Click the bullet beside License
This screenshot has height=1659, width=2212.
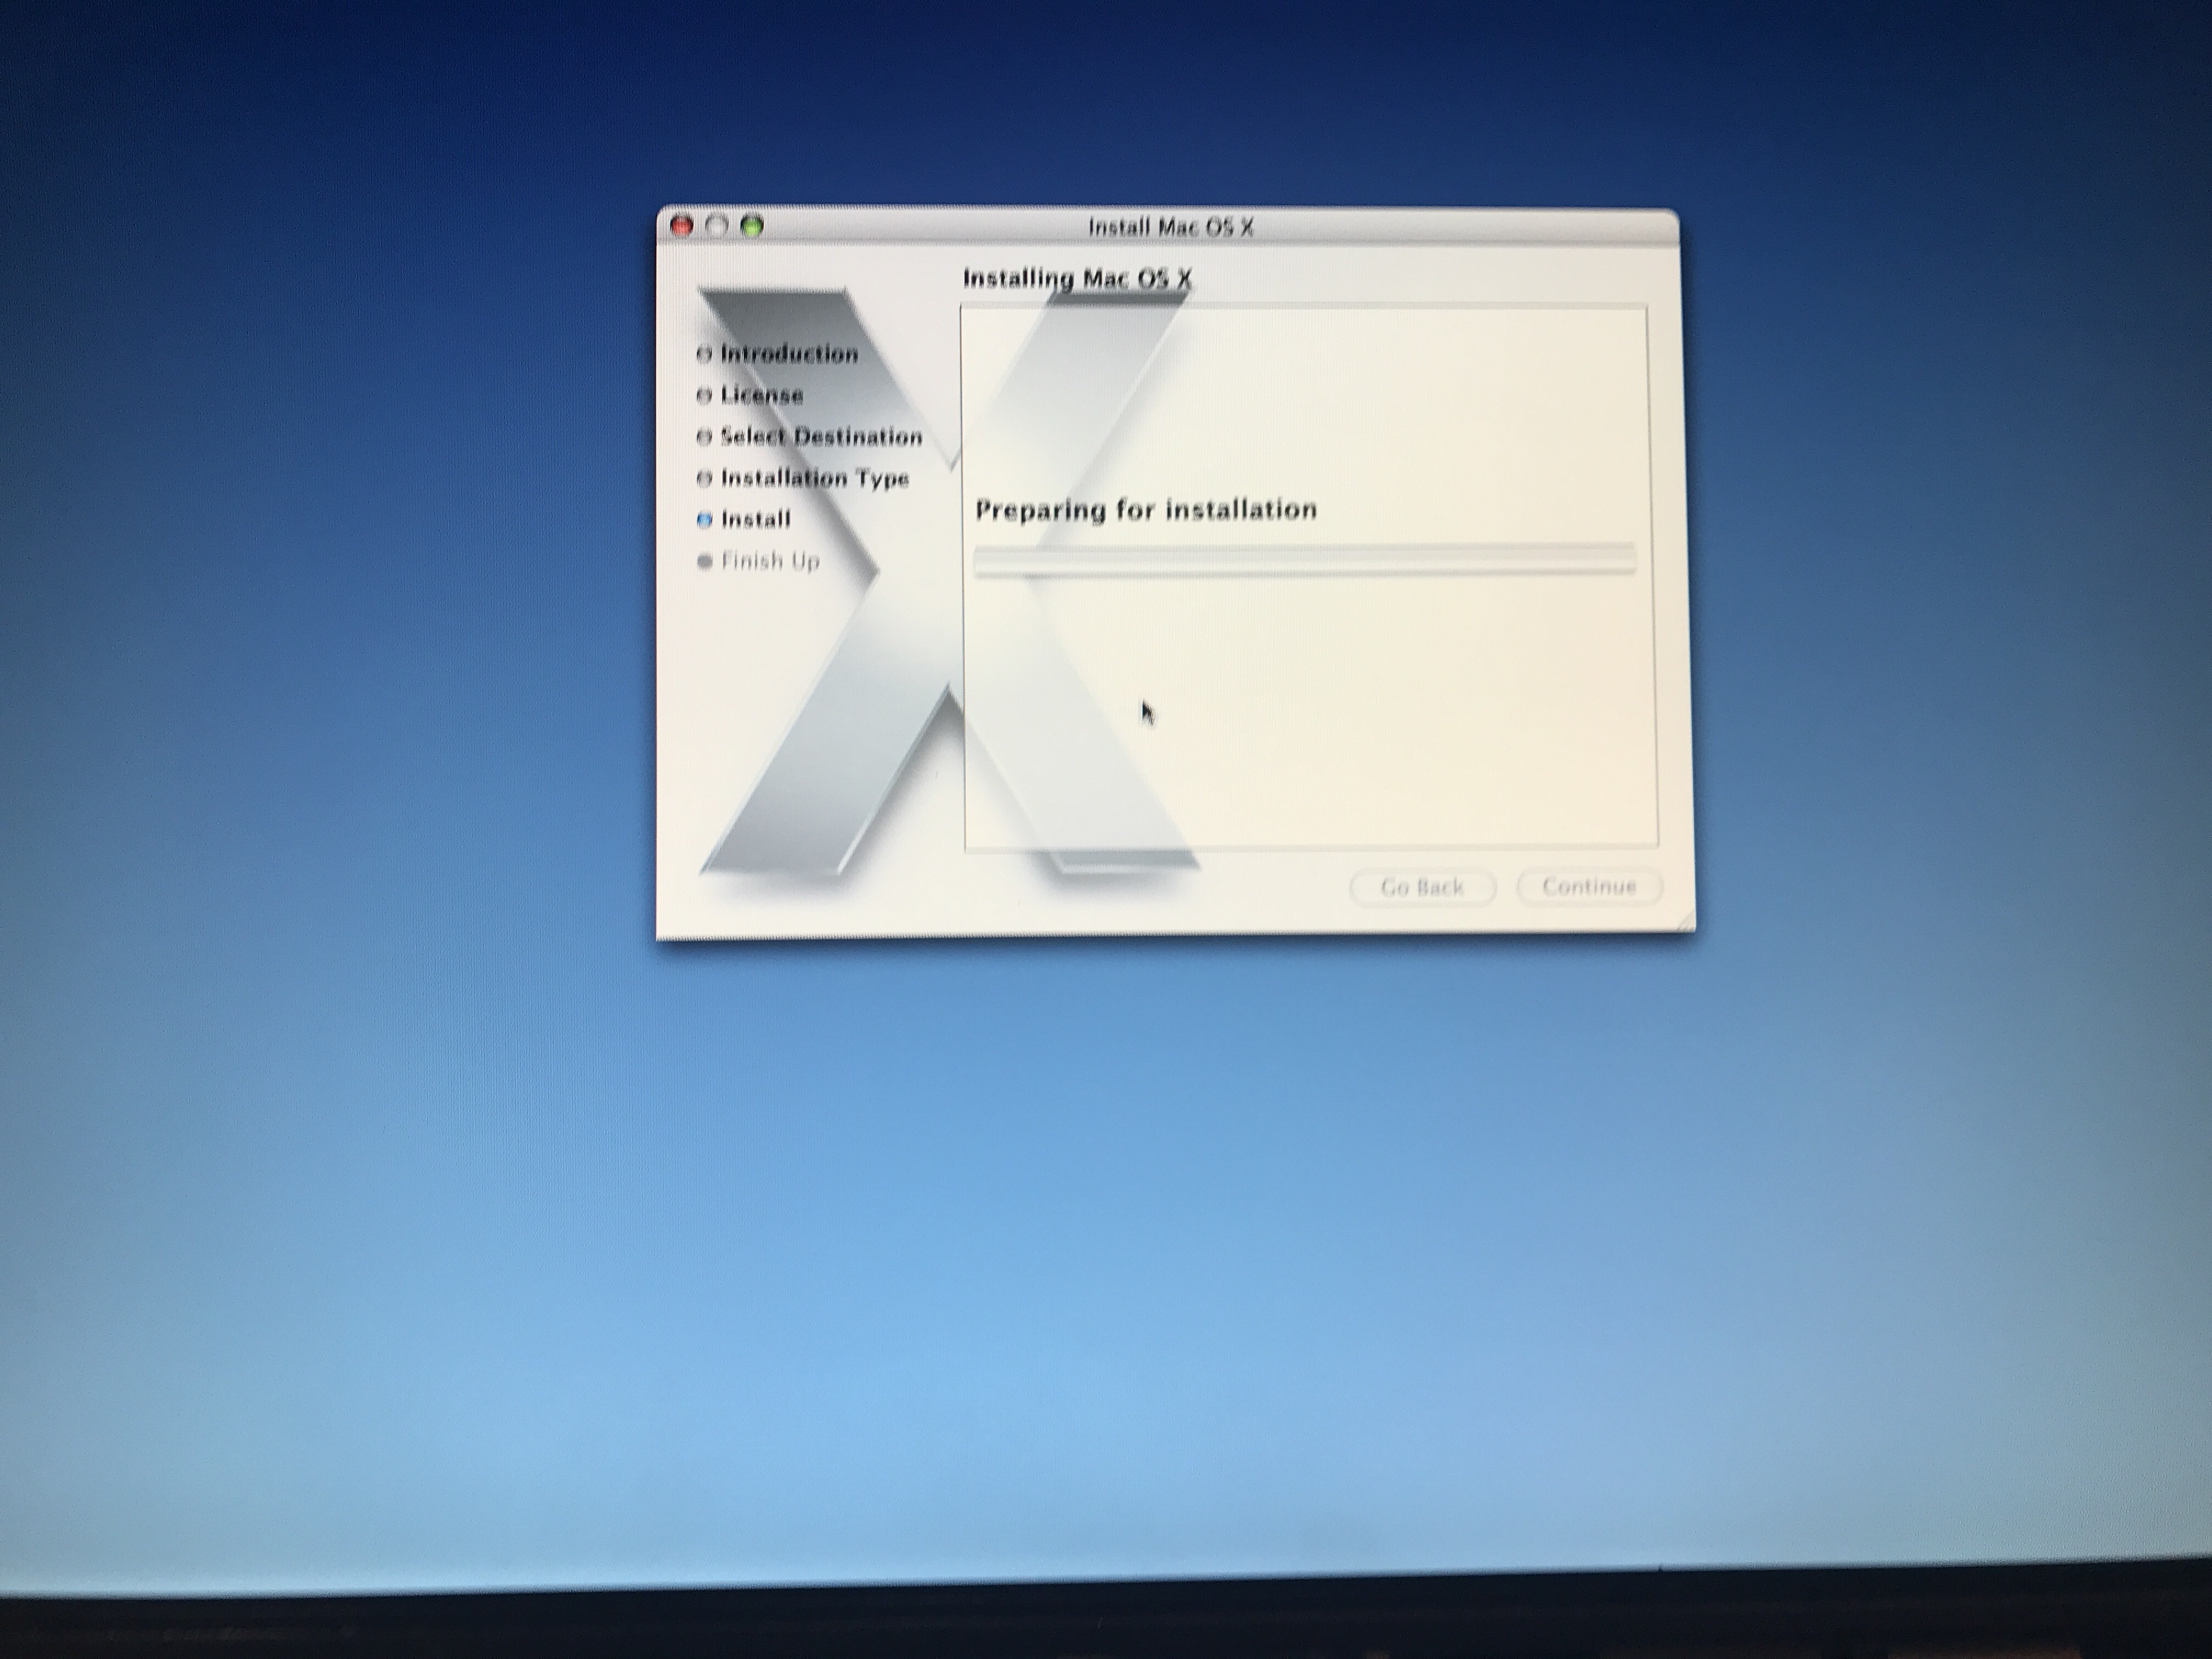[x=704, y=396]
